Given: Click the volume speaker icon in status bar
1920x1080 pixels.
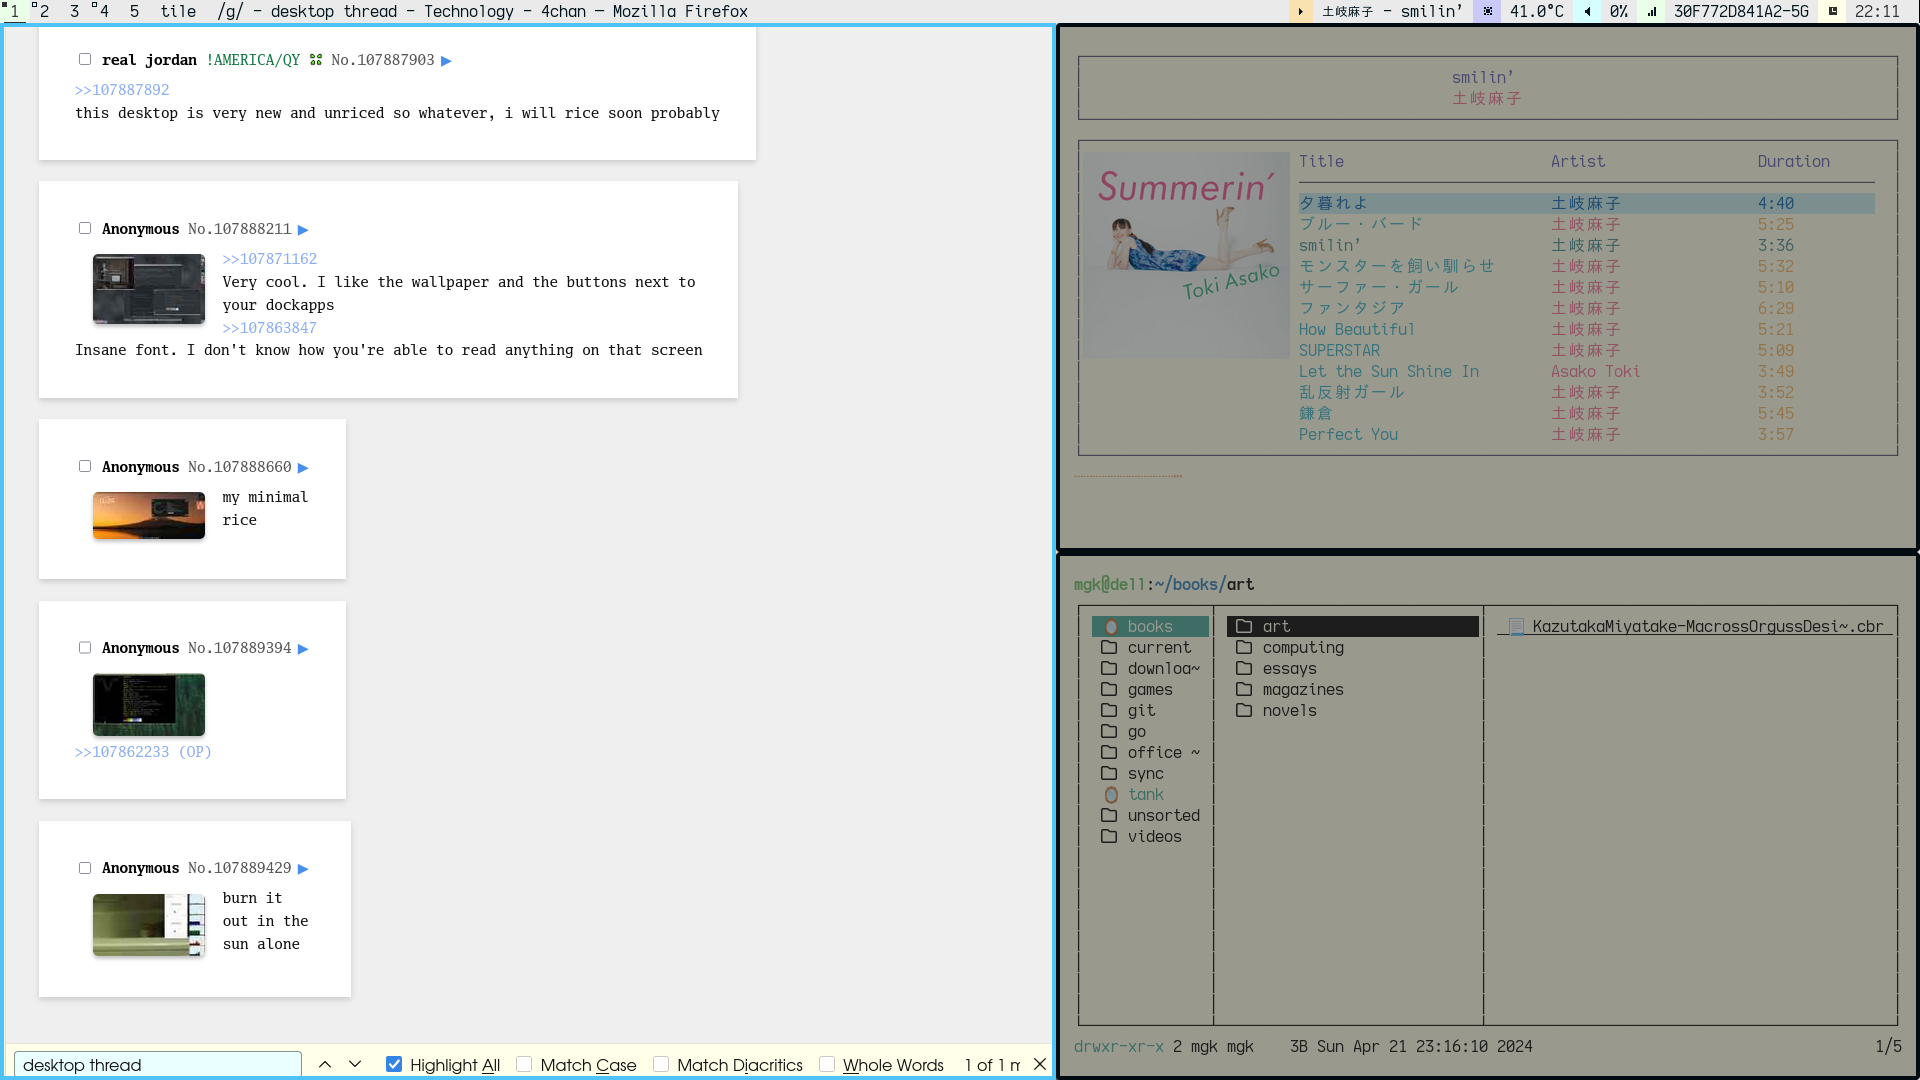Looking at the screenshot, I should point(1588,11).
